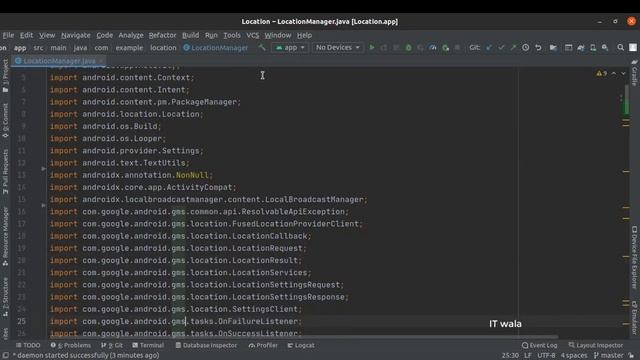Sync Project with Gradle Files icon

point(580,48)
